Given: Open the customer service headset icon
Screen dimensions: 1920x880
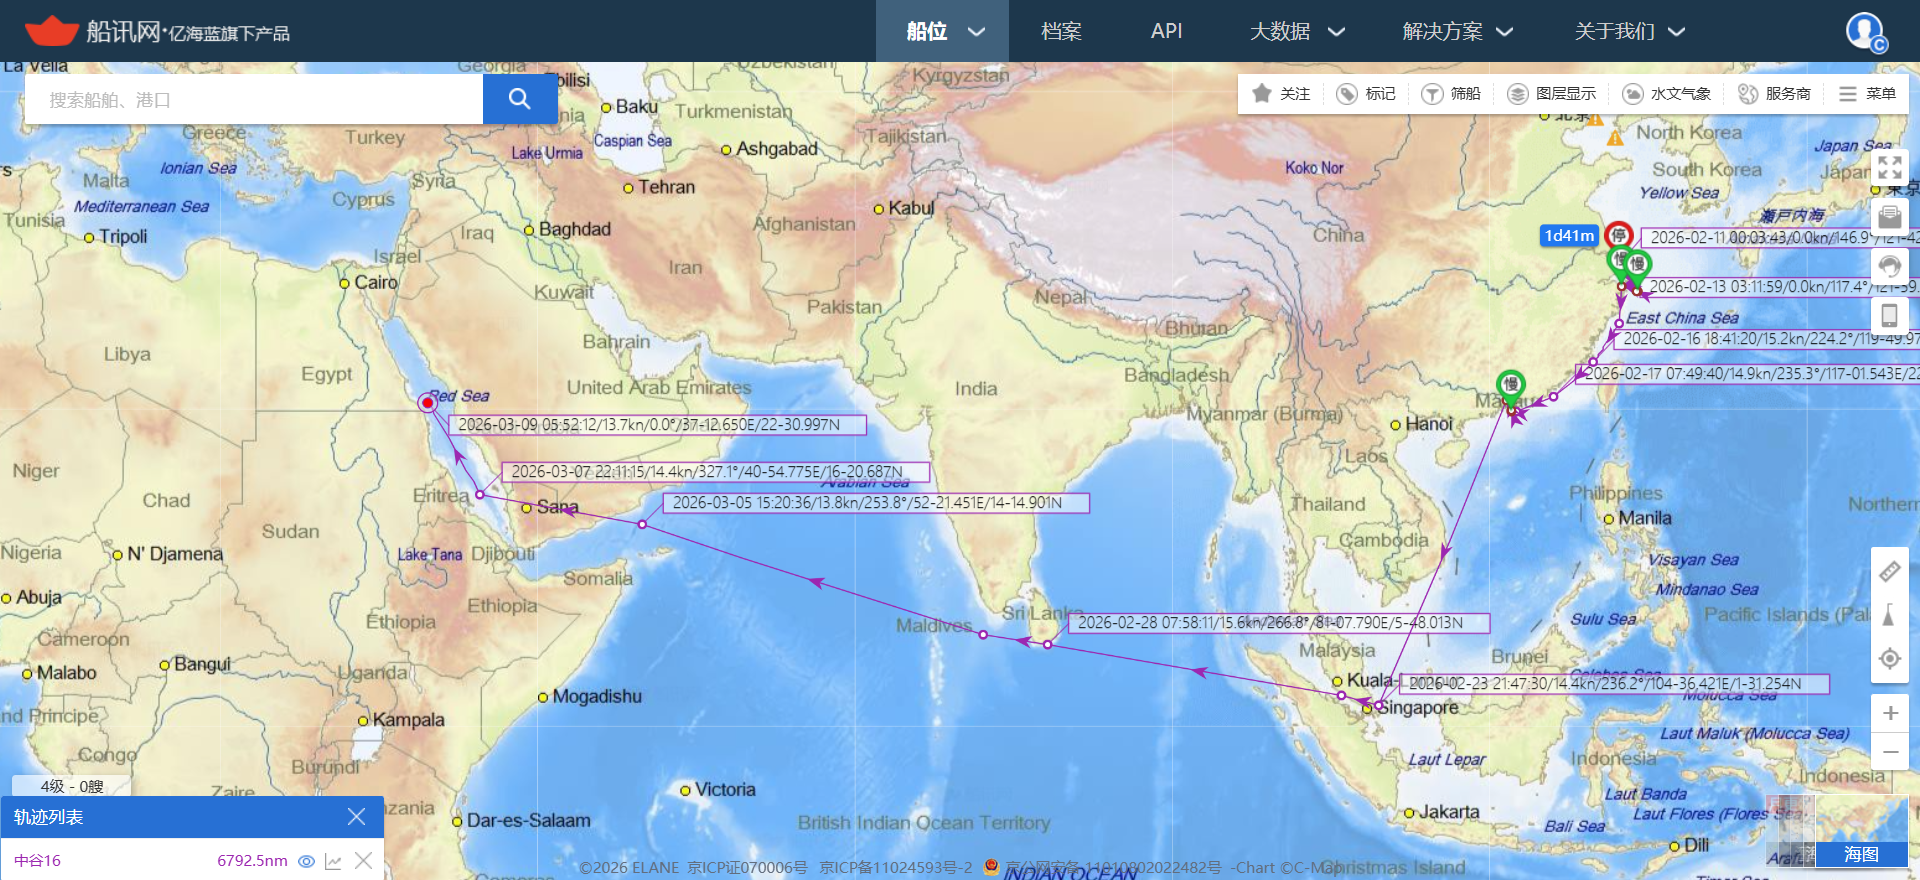Looking at the screenshot, I should tap(1889, 266).
